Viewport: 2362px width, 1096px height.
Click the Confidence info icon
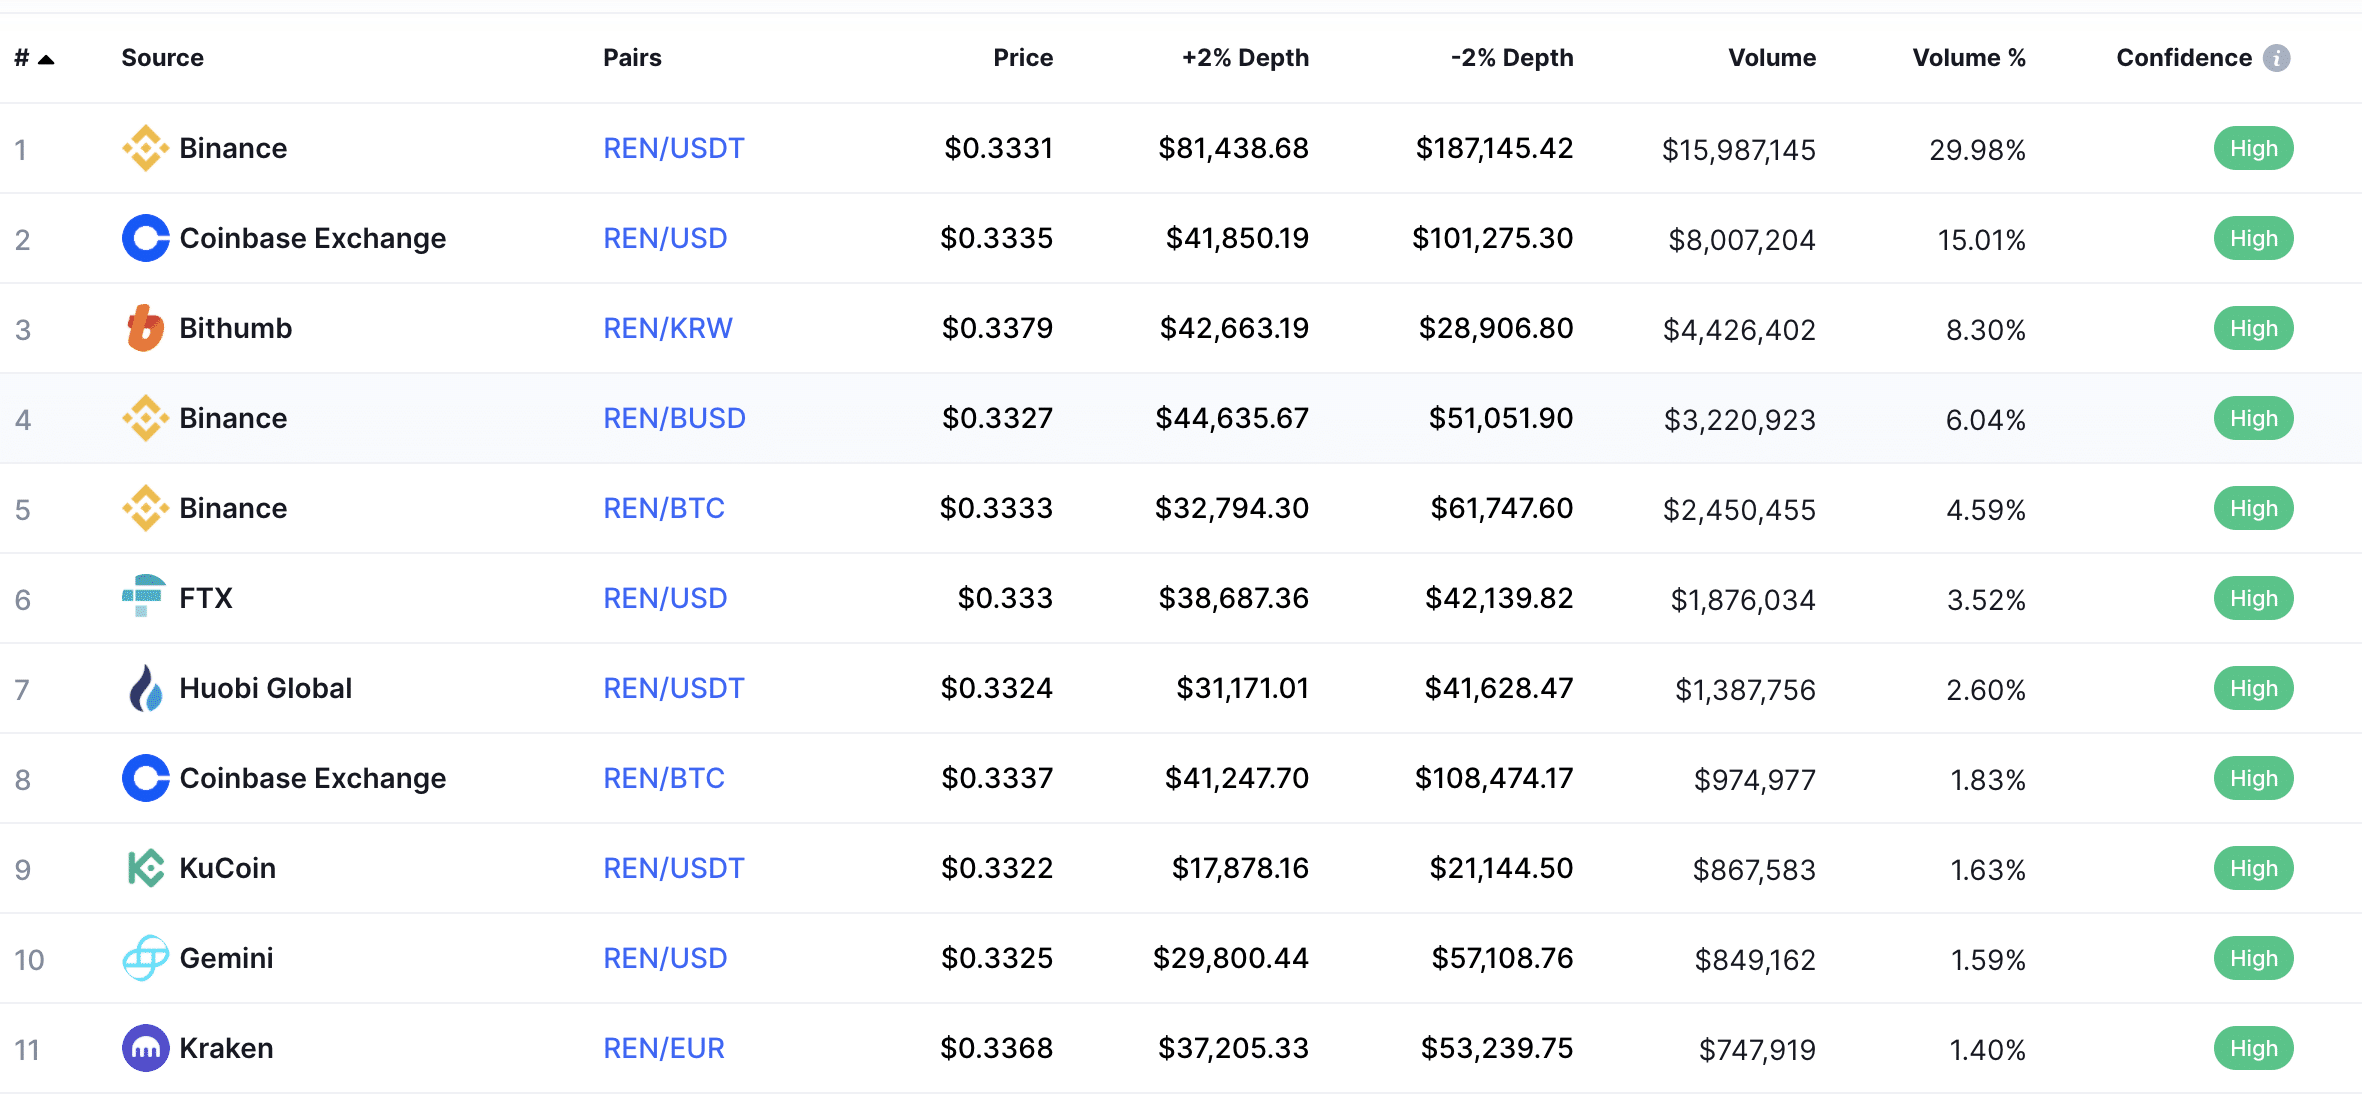click(2277, 58)
